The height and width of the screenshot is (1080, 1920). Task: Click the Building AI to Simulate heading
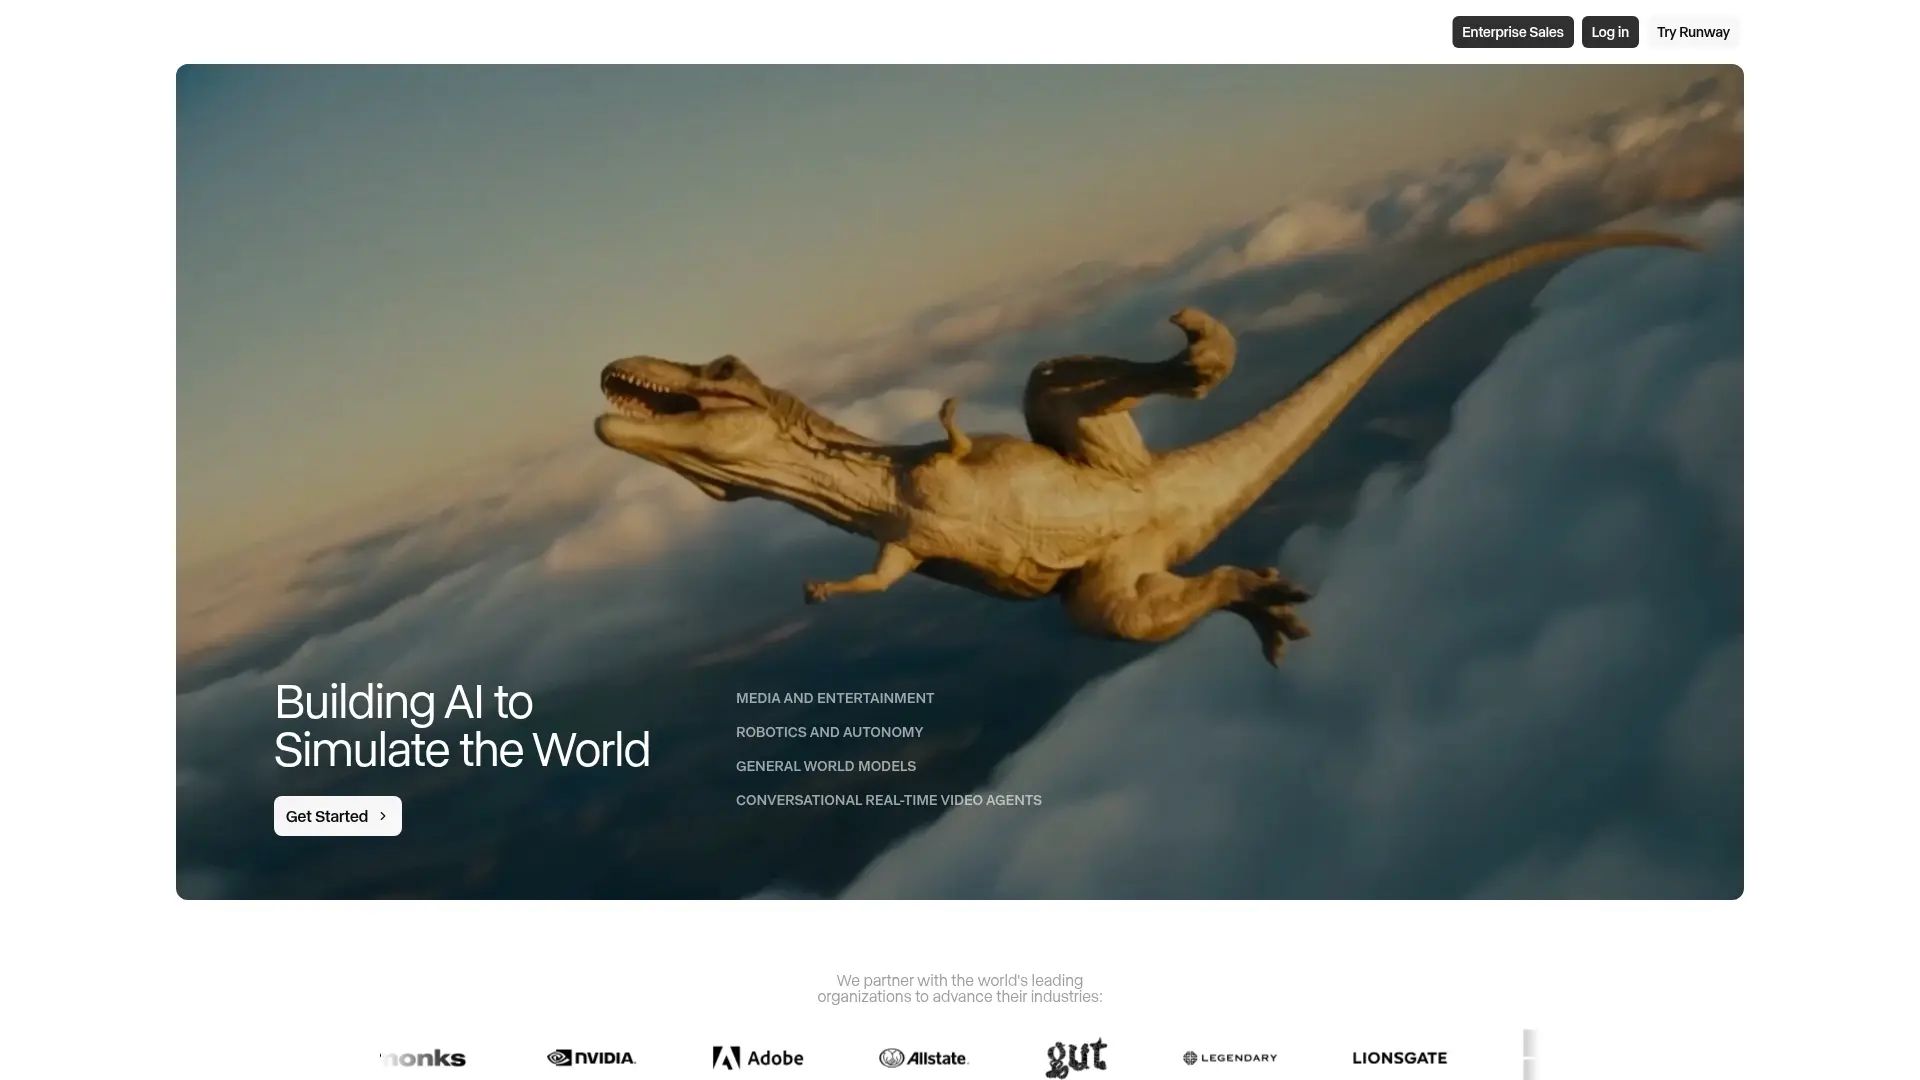(461, 726)
